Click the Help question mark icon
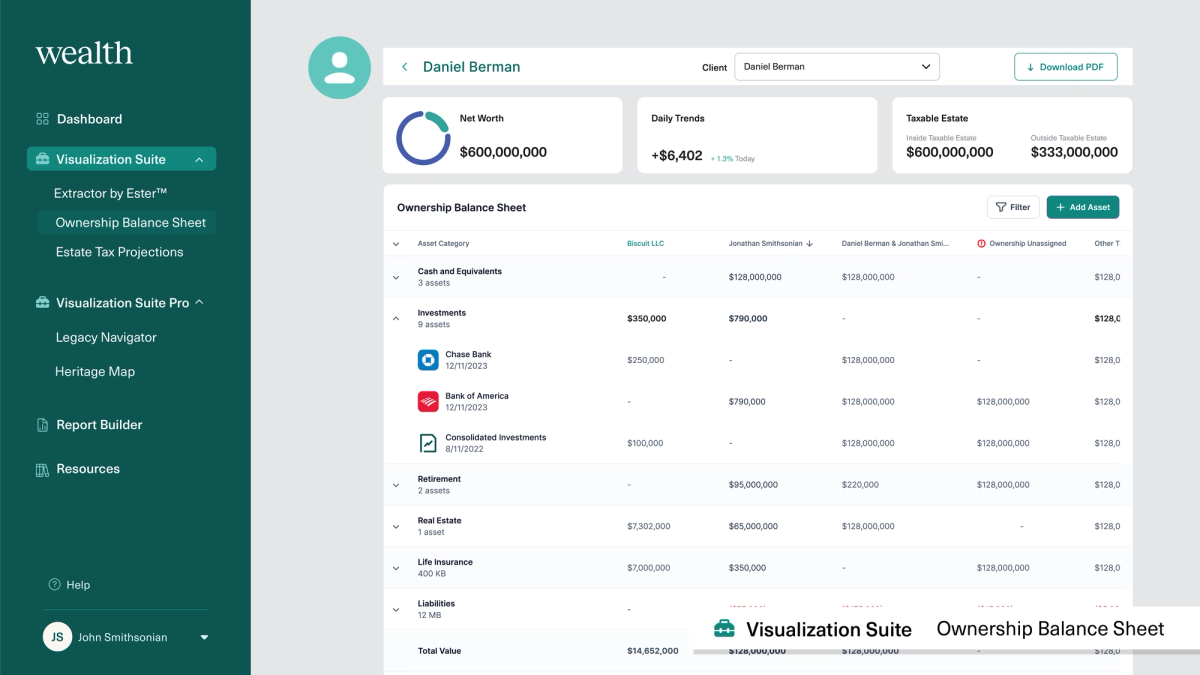Screen dimensions: 1200x675 pos(55,585)
